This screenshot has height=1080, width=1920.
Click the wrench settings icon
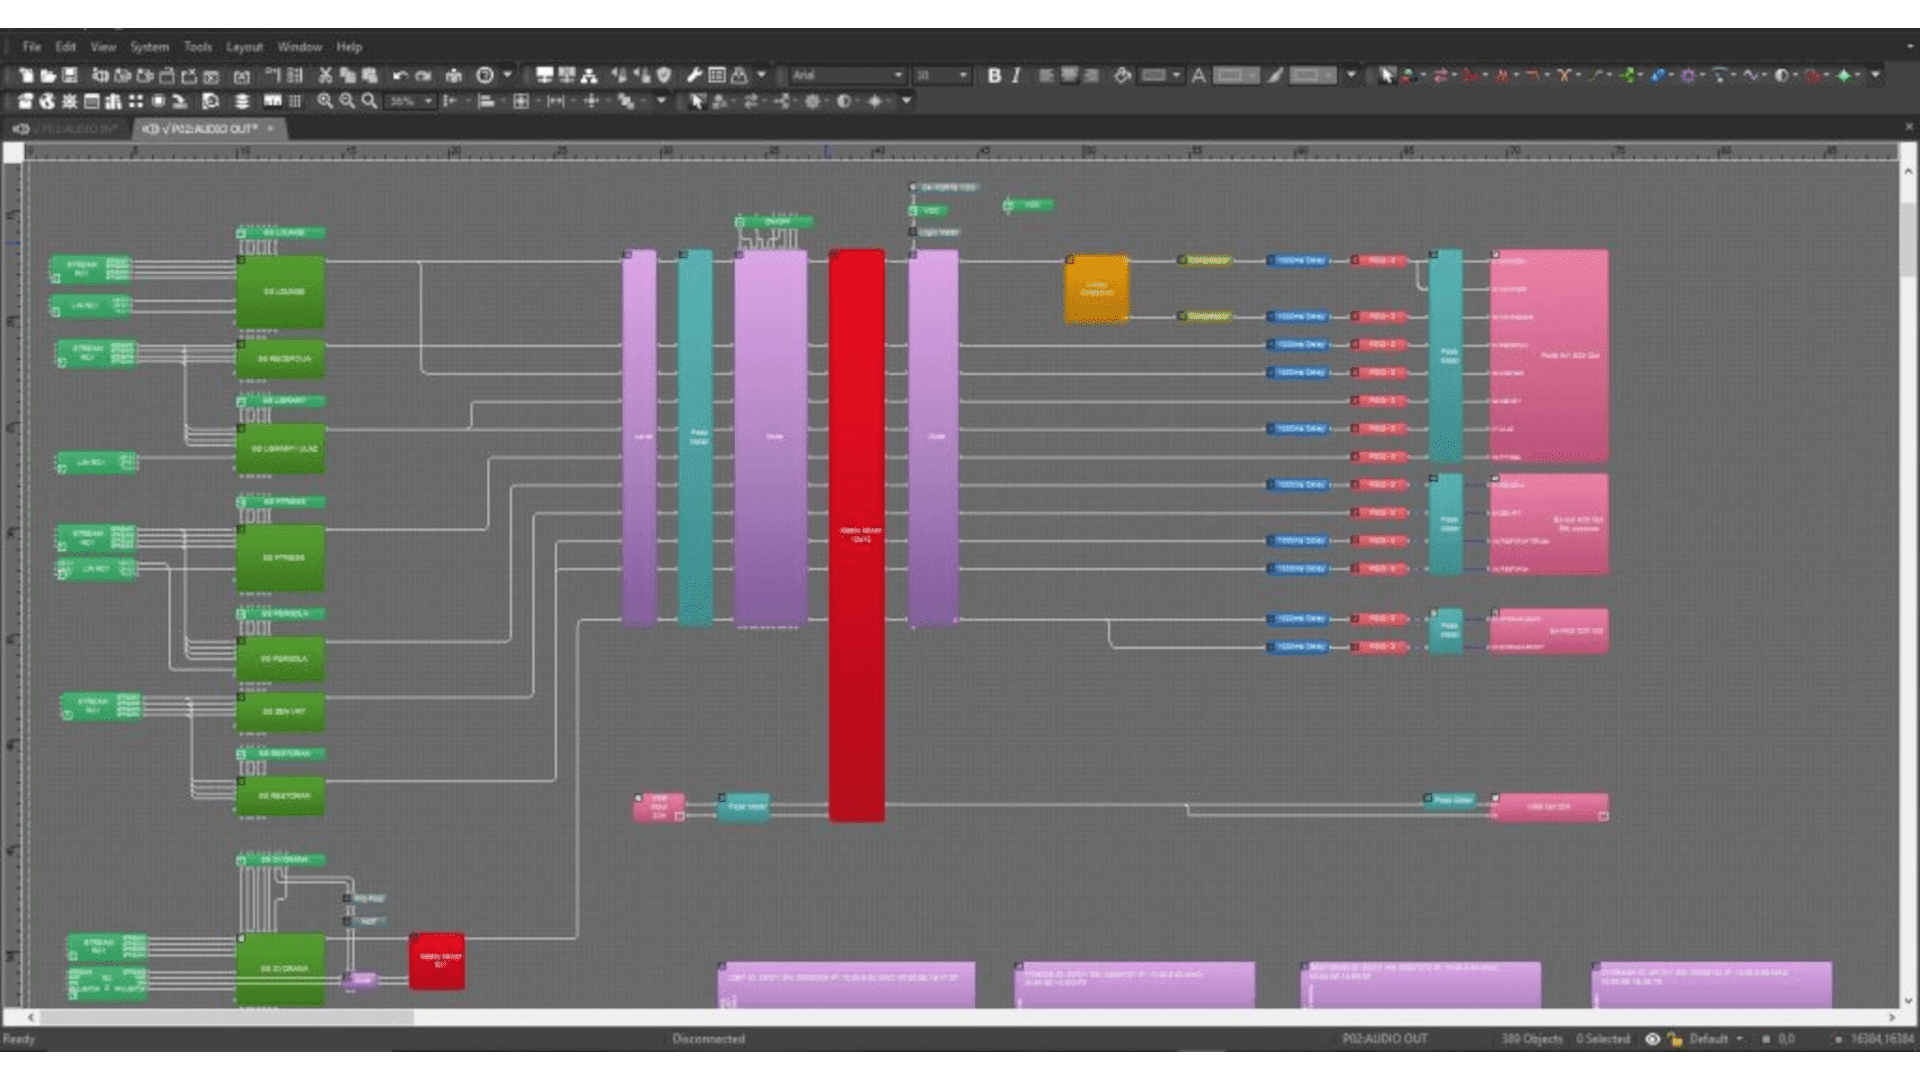click(x=694, y=75)
